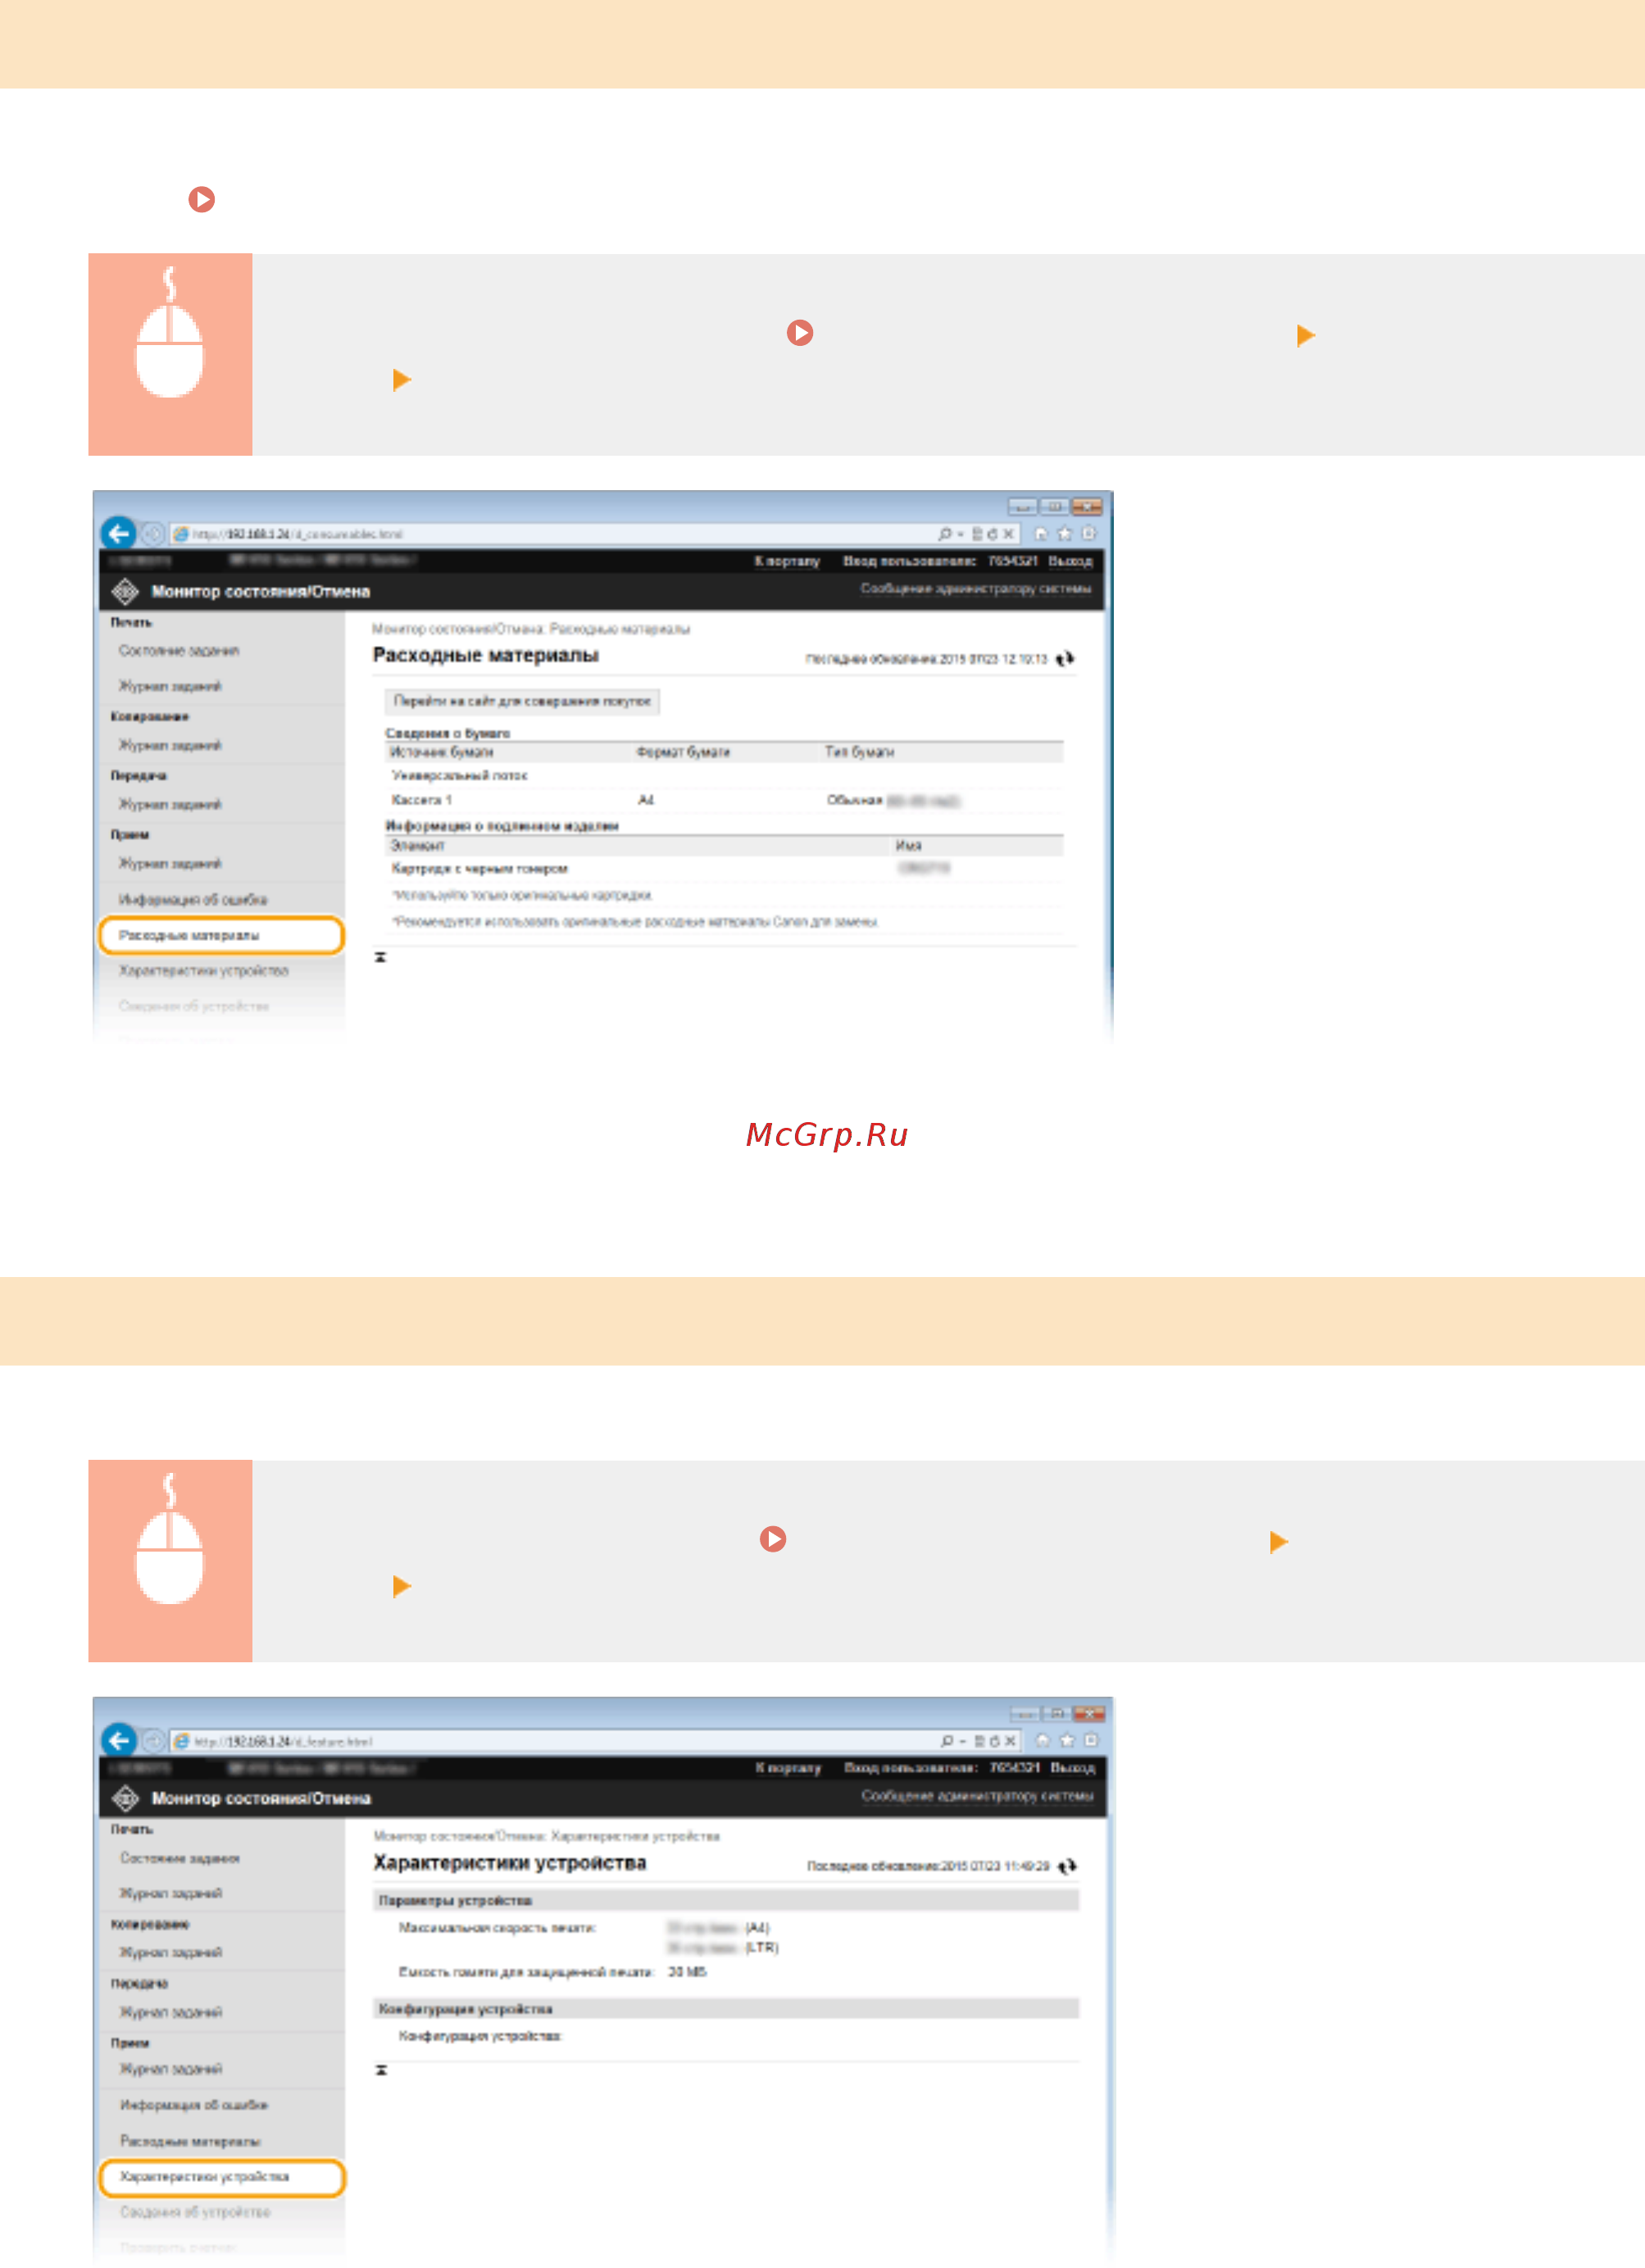Click scroll-to-top icon below Расходные материалы content
This screenshot has height=2268, width=1645.
(380, 957)
